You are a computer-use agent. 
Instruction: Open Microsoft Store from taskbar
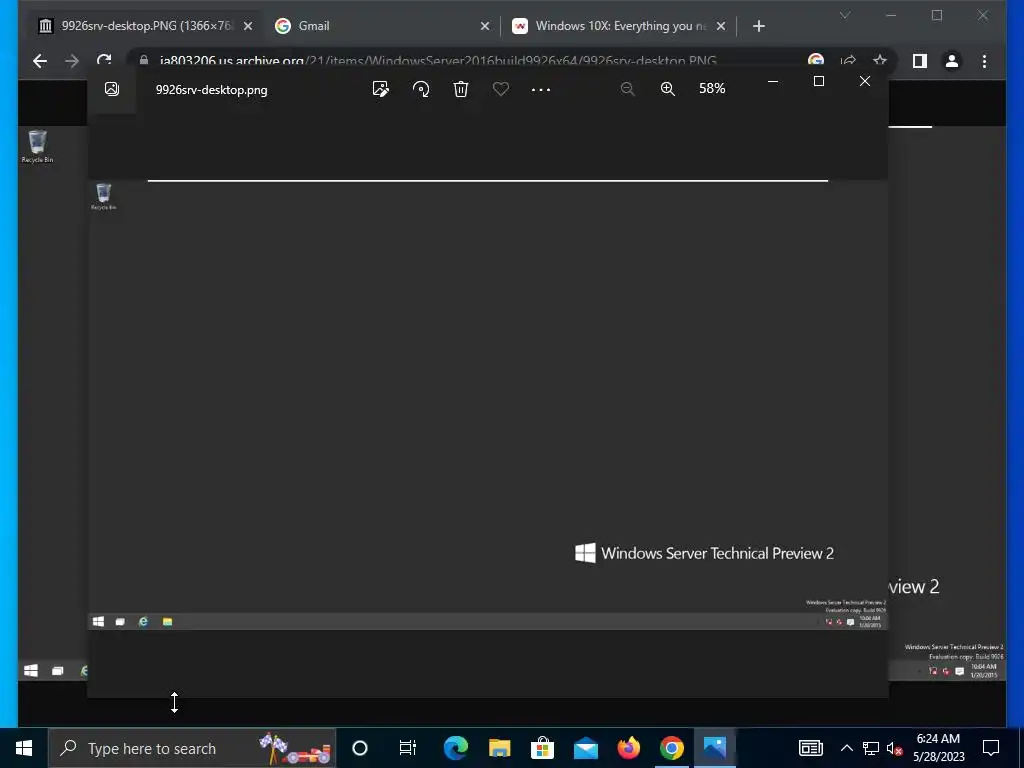click(x=542, y=748)
